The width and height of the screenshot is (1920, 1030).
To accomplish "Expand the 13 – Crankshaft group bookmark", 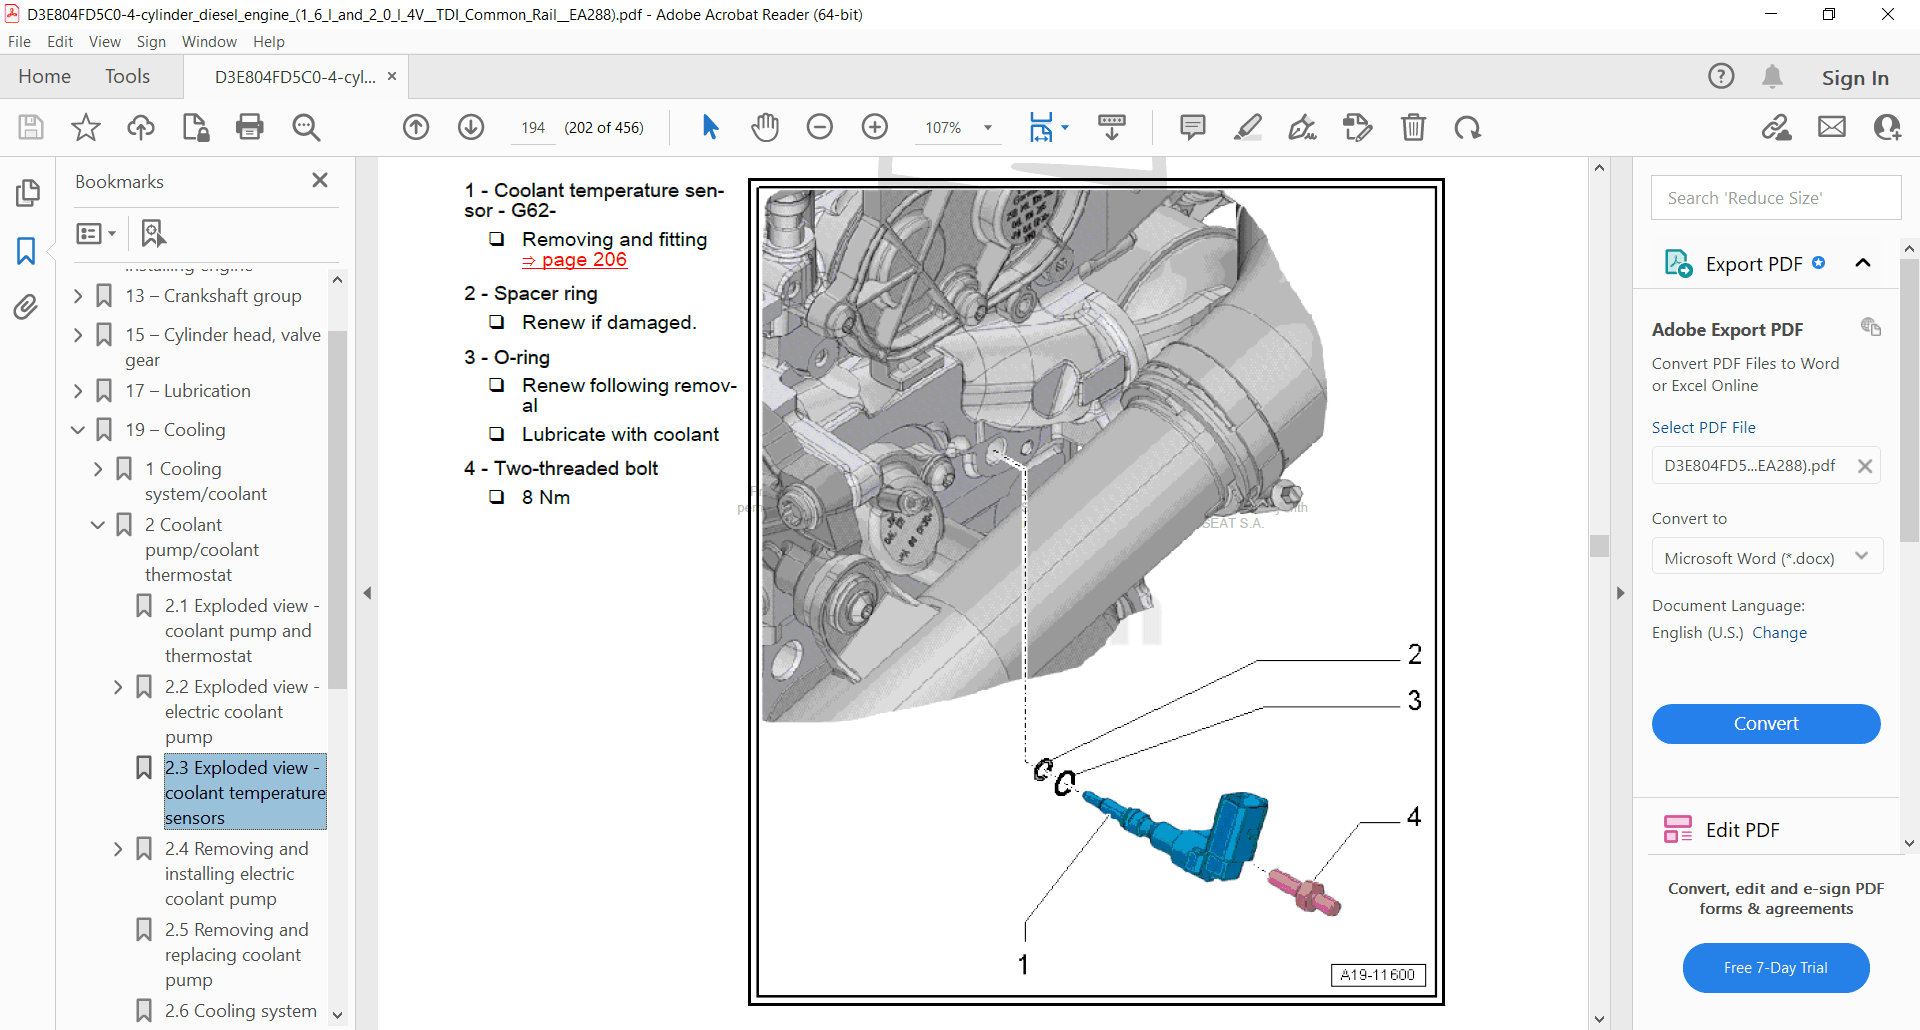I will click(78, 296).
